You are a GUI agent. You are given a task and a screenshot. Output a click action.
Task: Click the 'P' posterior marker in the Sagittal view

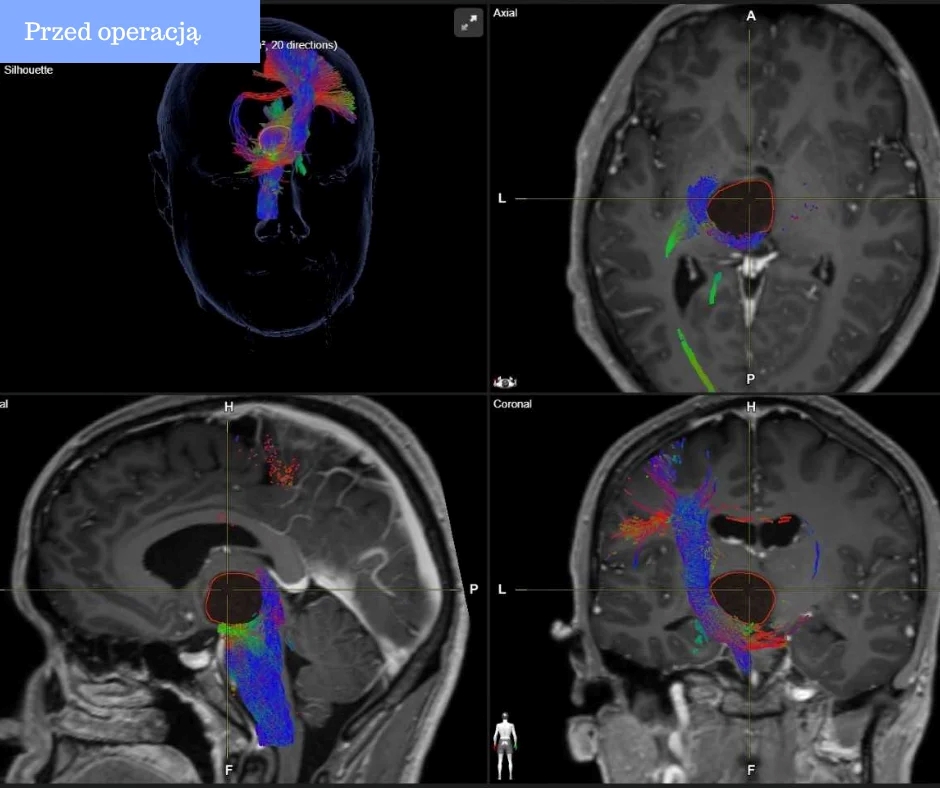[x=474, y=590]
